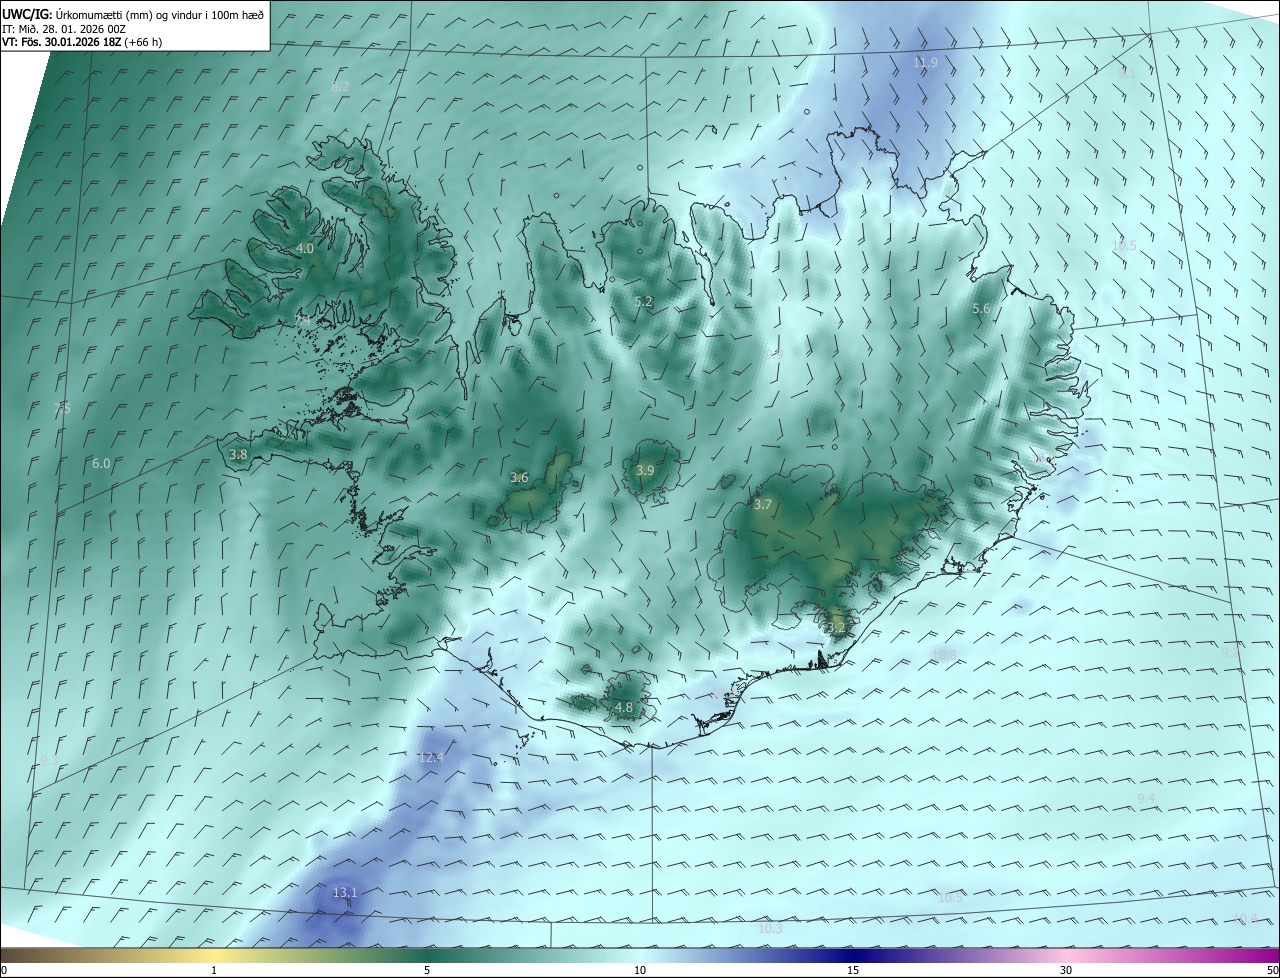Click the precipitation color scale bar

[640, 955]
